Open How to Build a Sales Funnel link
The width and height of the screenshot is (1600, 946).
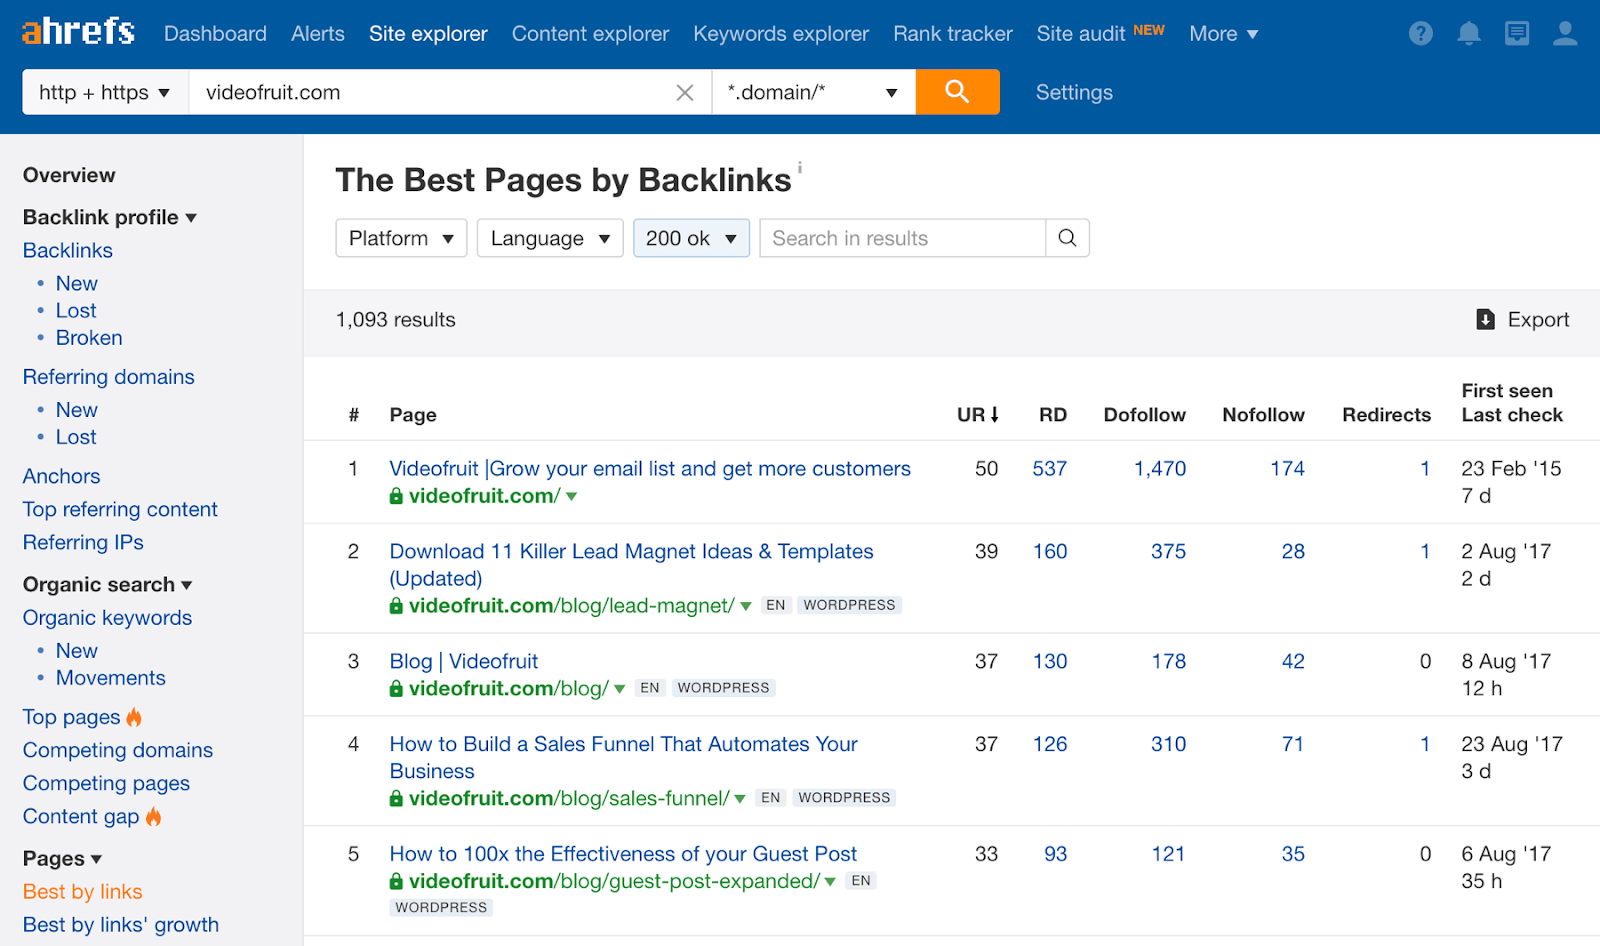[624, 758]
